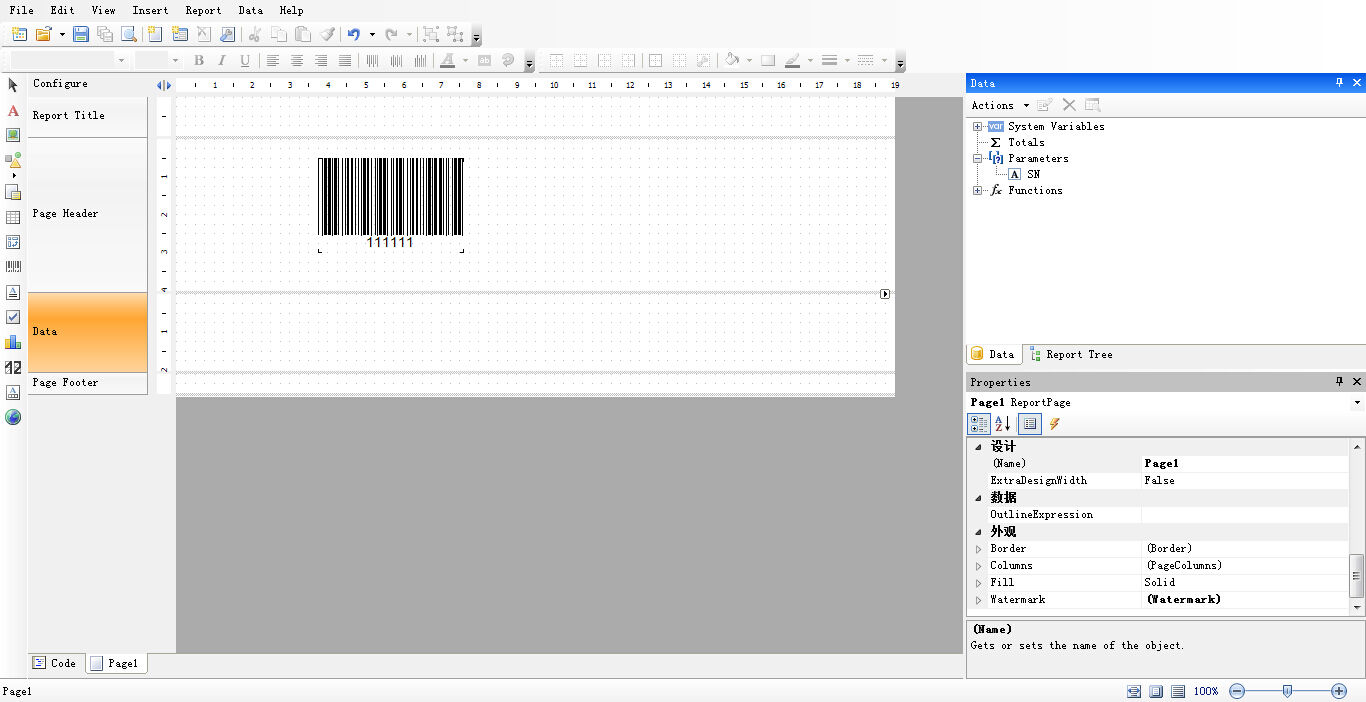Save the report with the floppy disk icon
1366x702 pixels.
coord(81,34)
